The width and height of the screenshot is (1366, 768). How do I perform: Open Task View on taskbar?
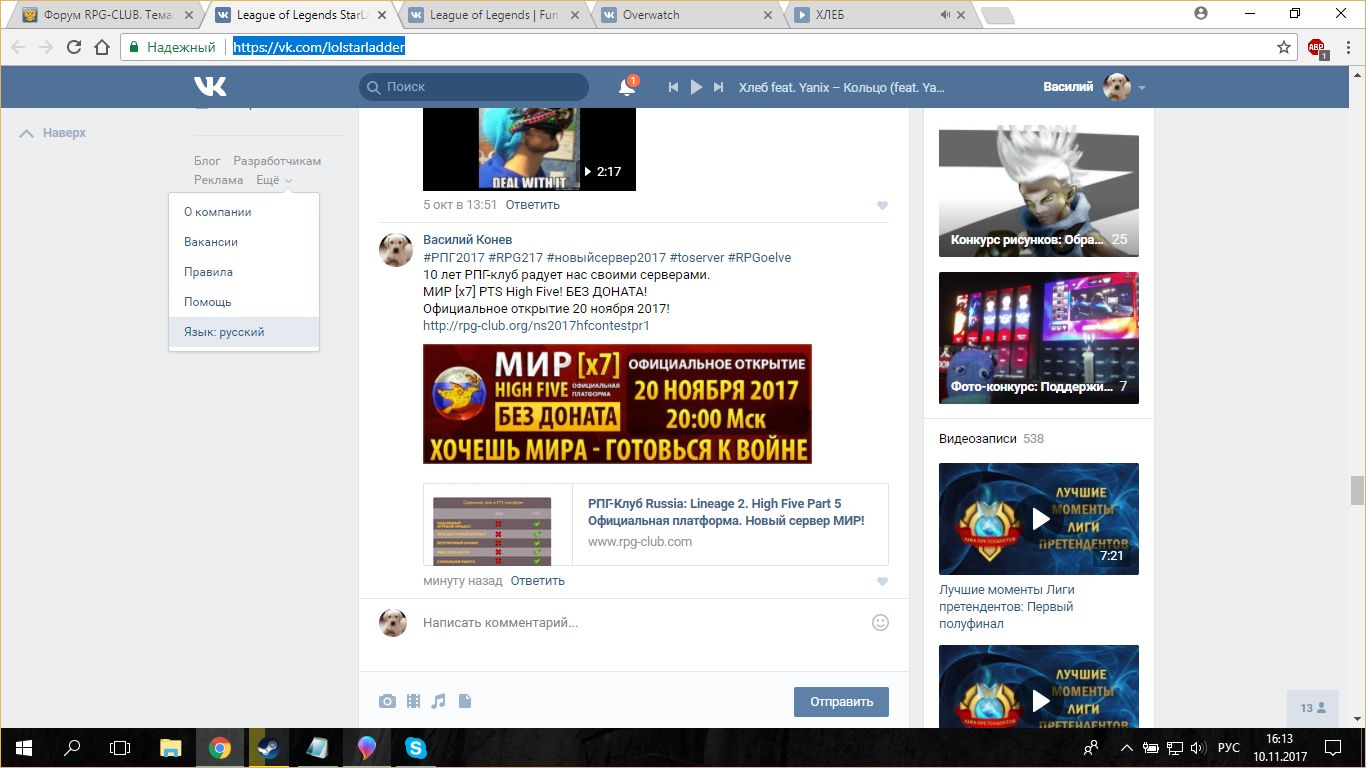[120, 747]
